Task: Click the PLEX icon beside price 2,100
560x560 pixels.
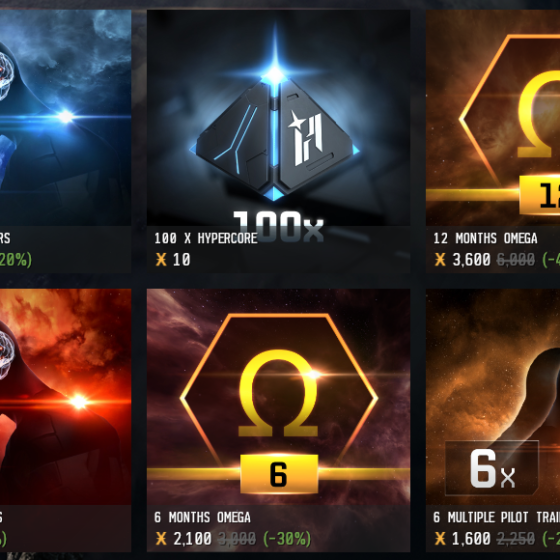Action: click(x=161, y=539)
